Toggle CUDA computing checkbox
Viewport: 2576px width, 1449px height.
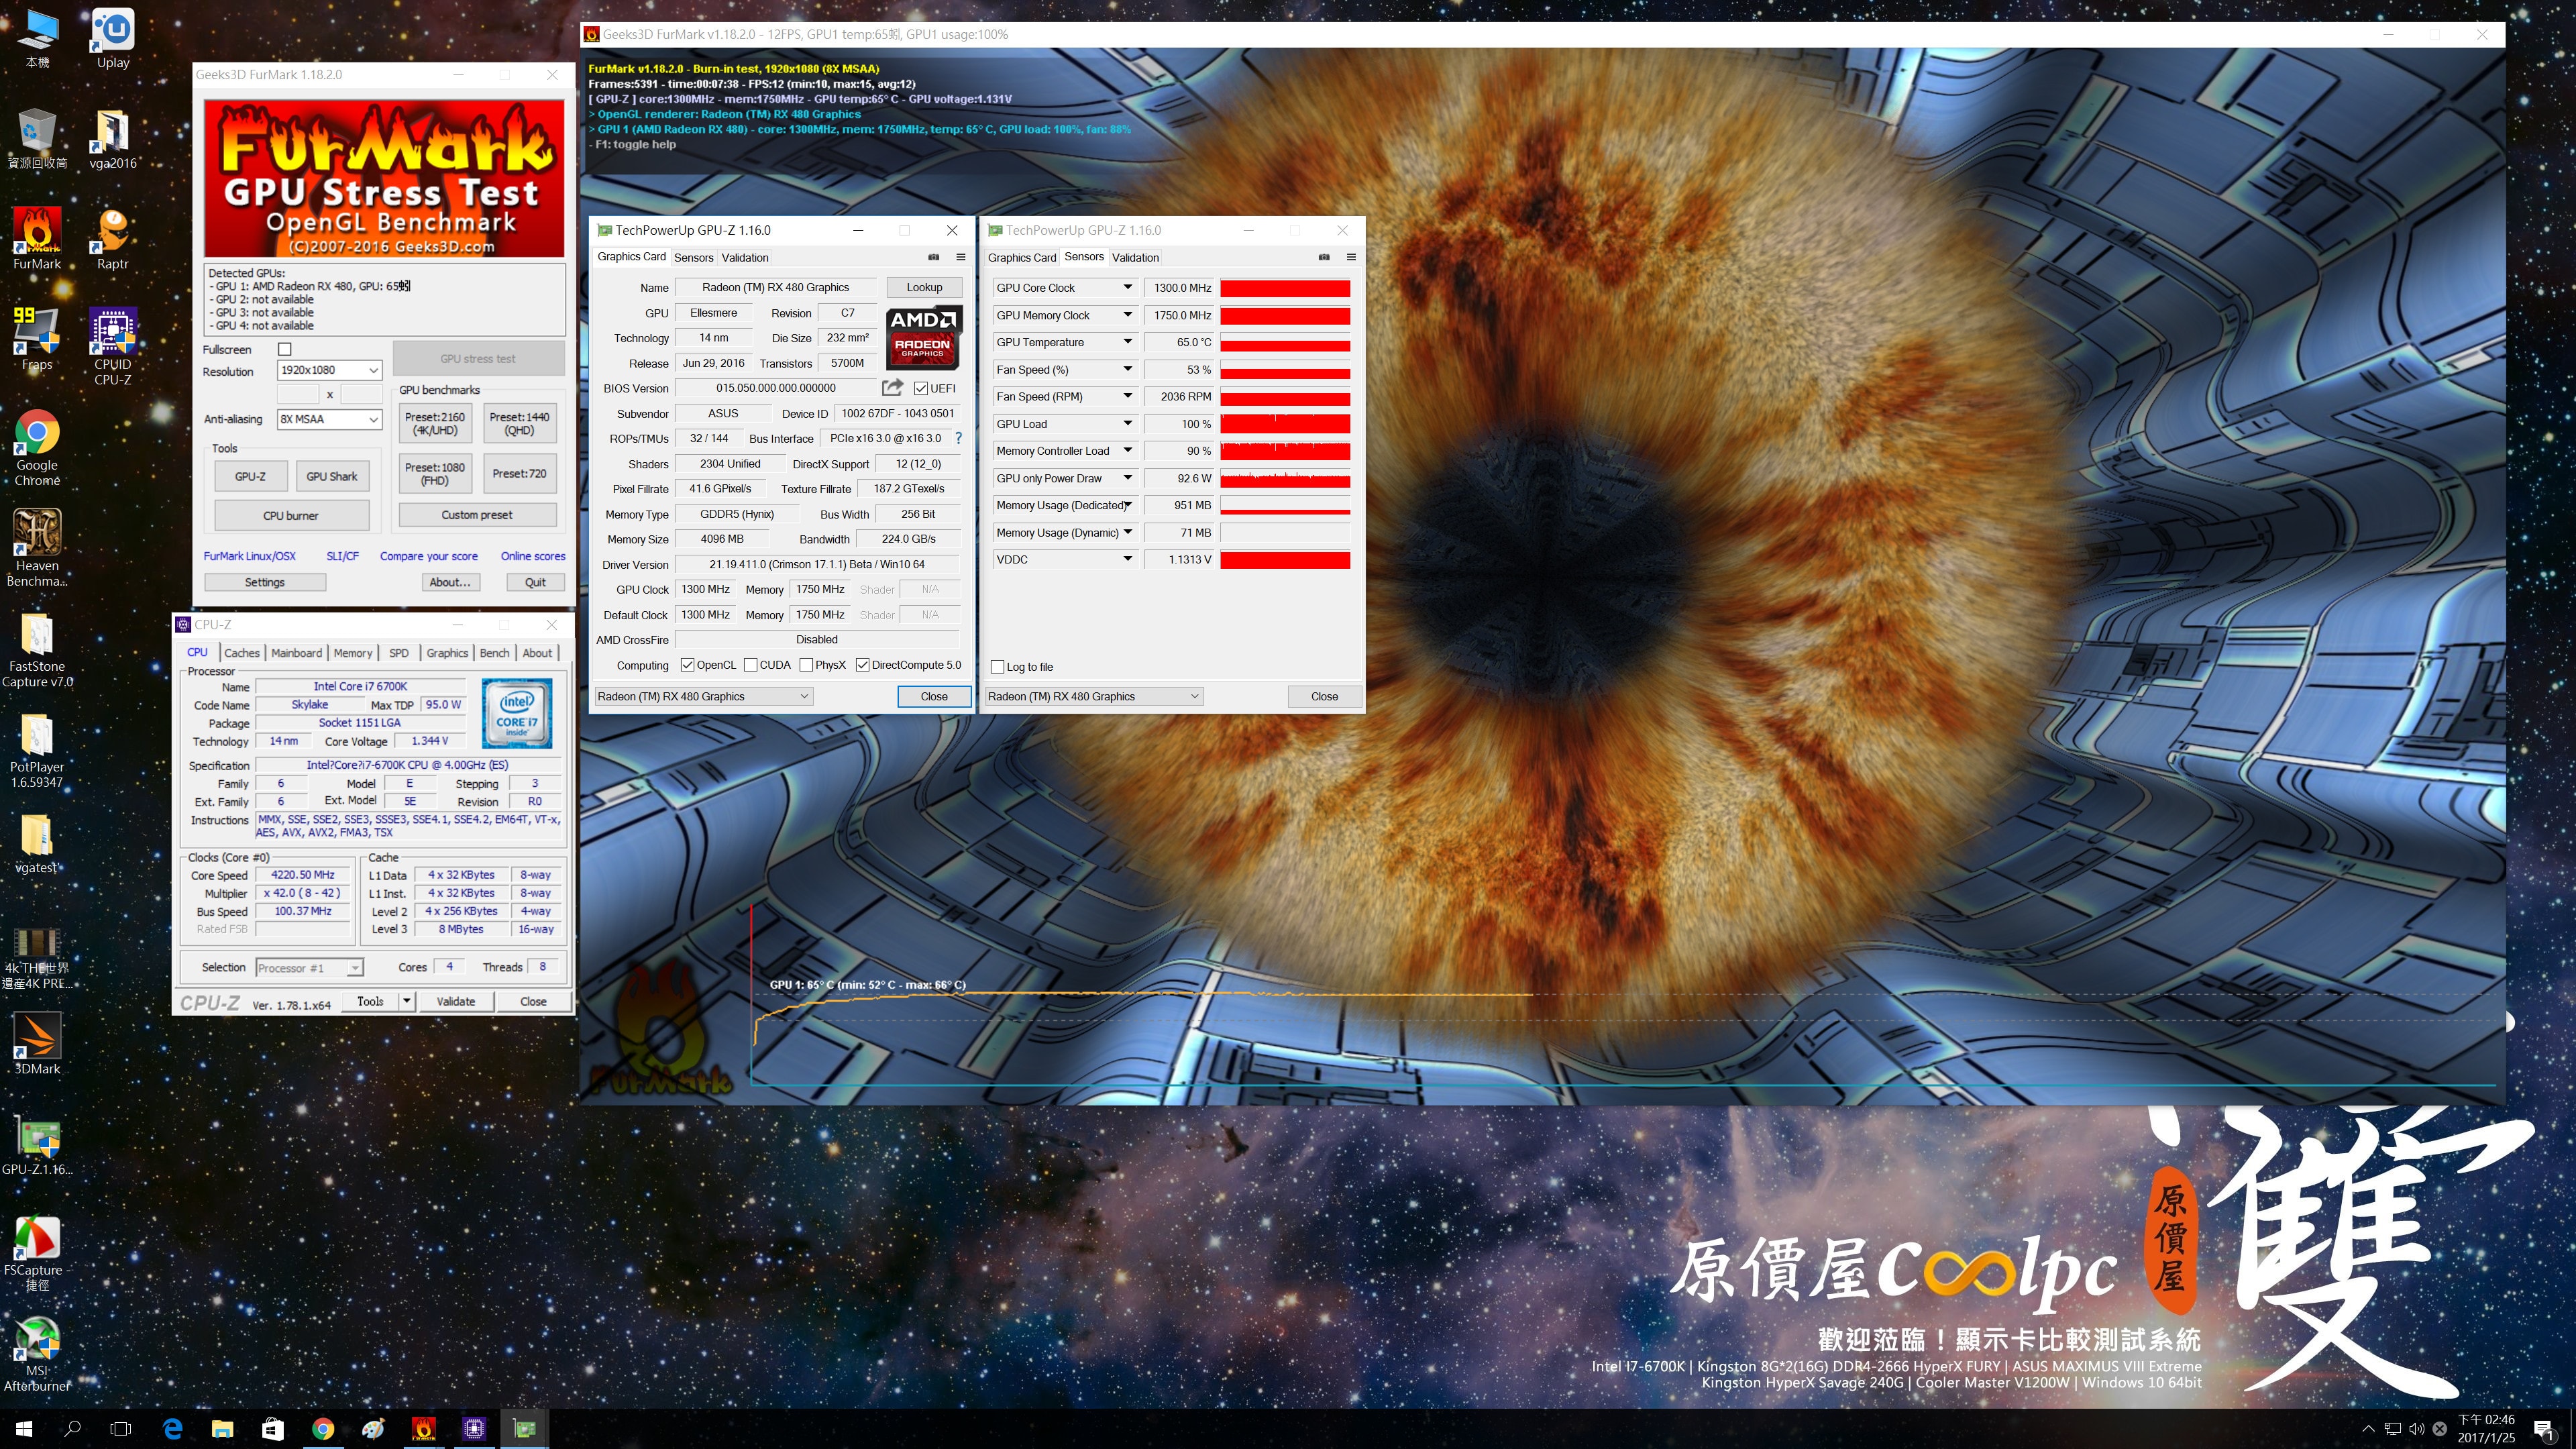coord(750,665)
